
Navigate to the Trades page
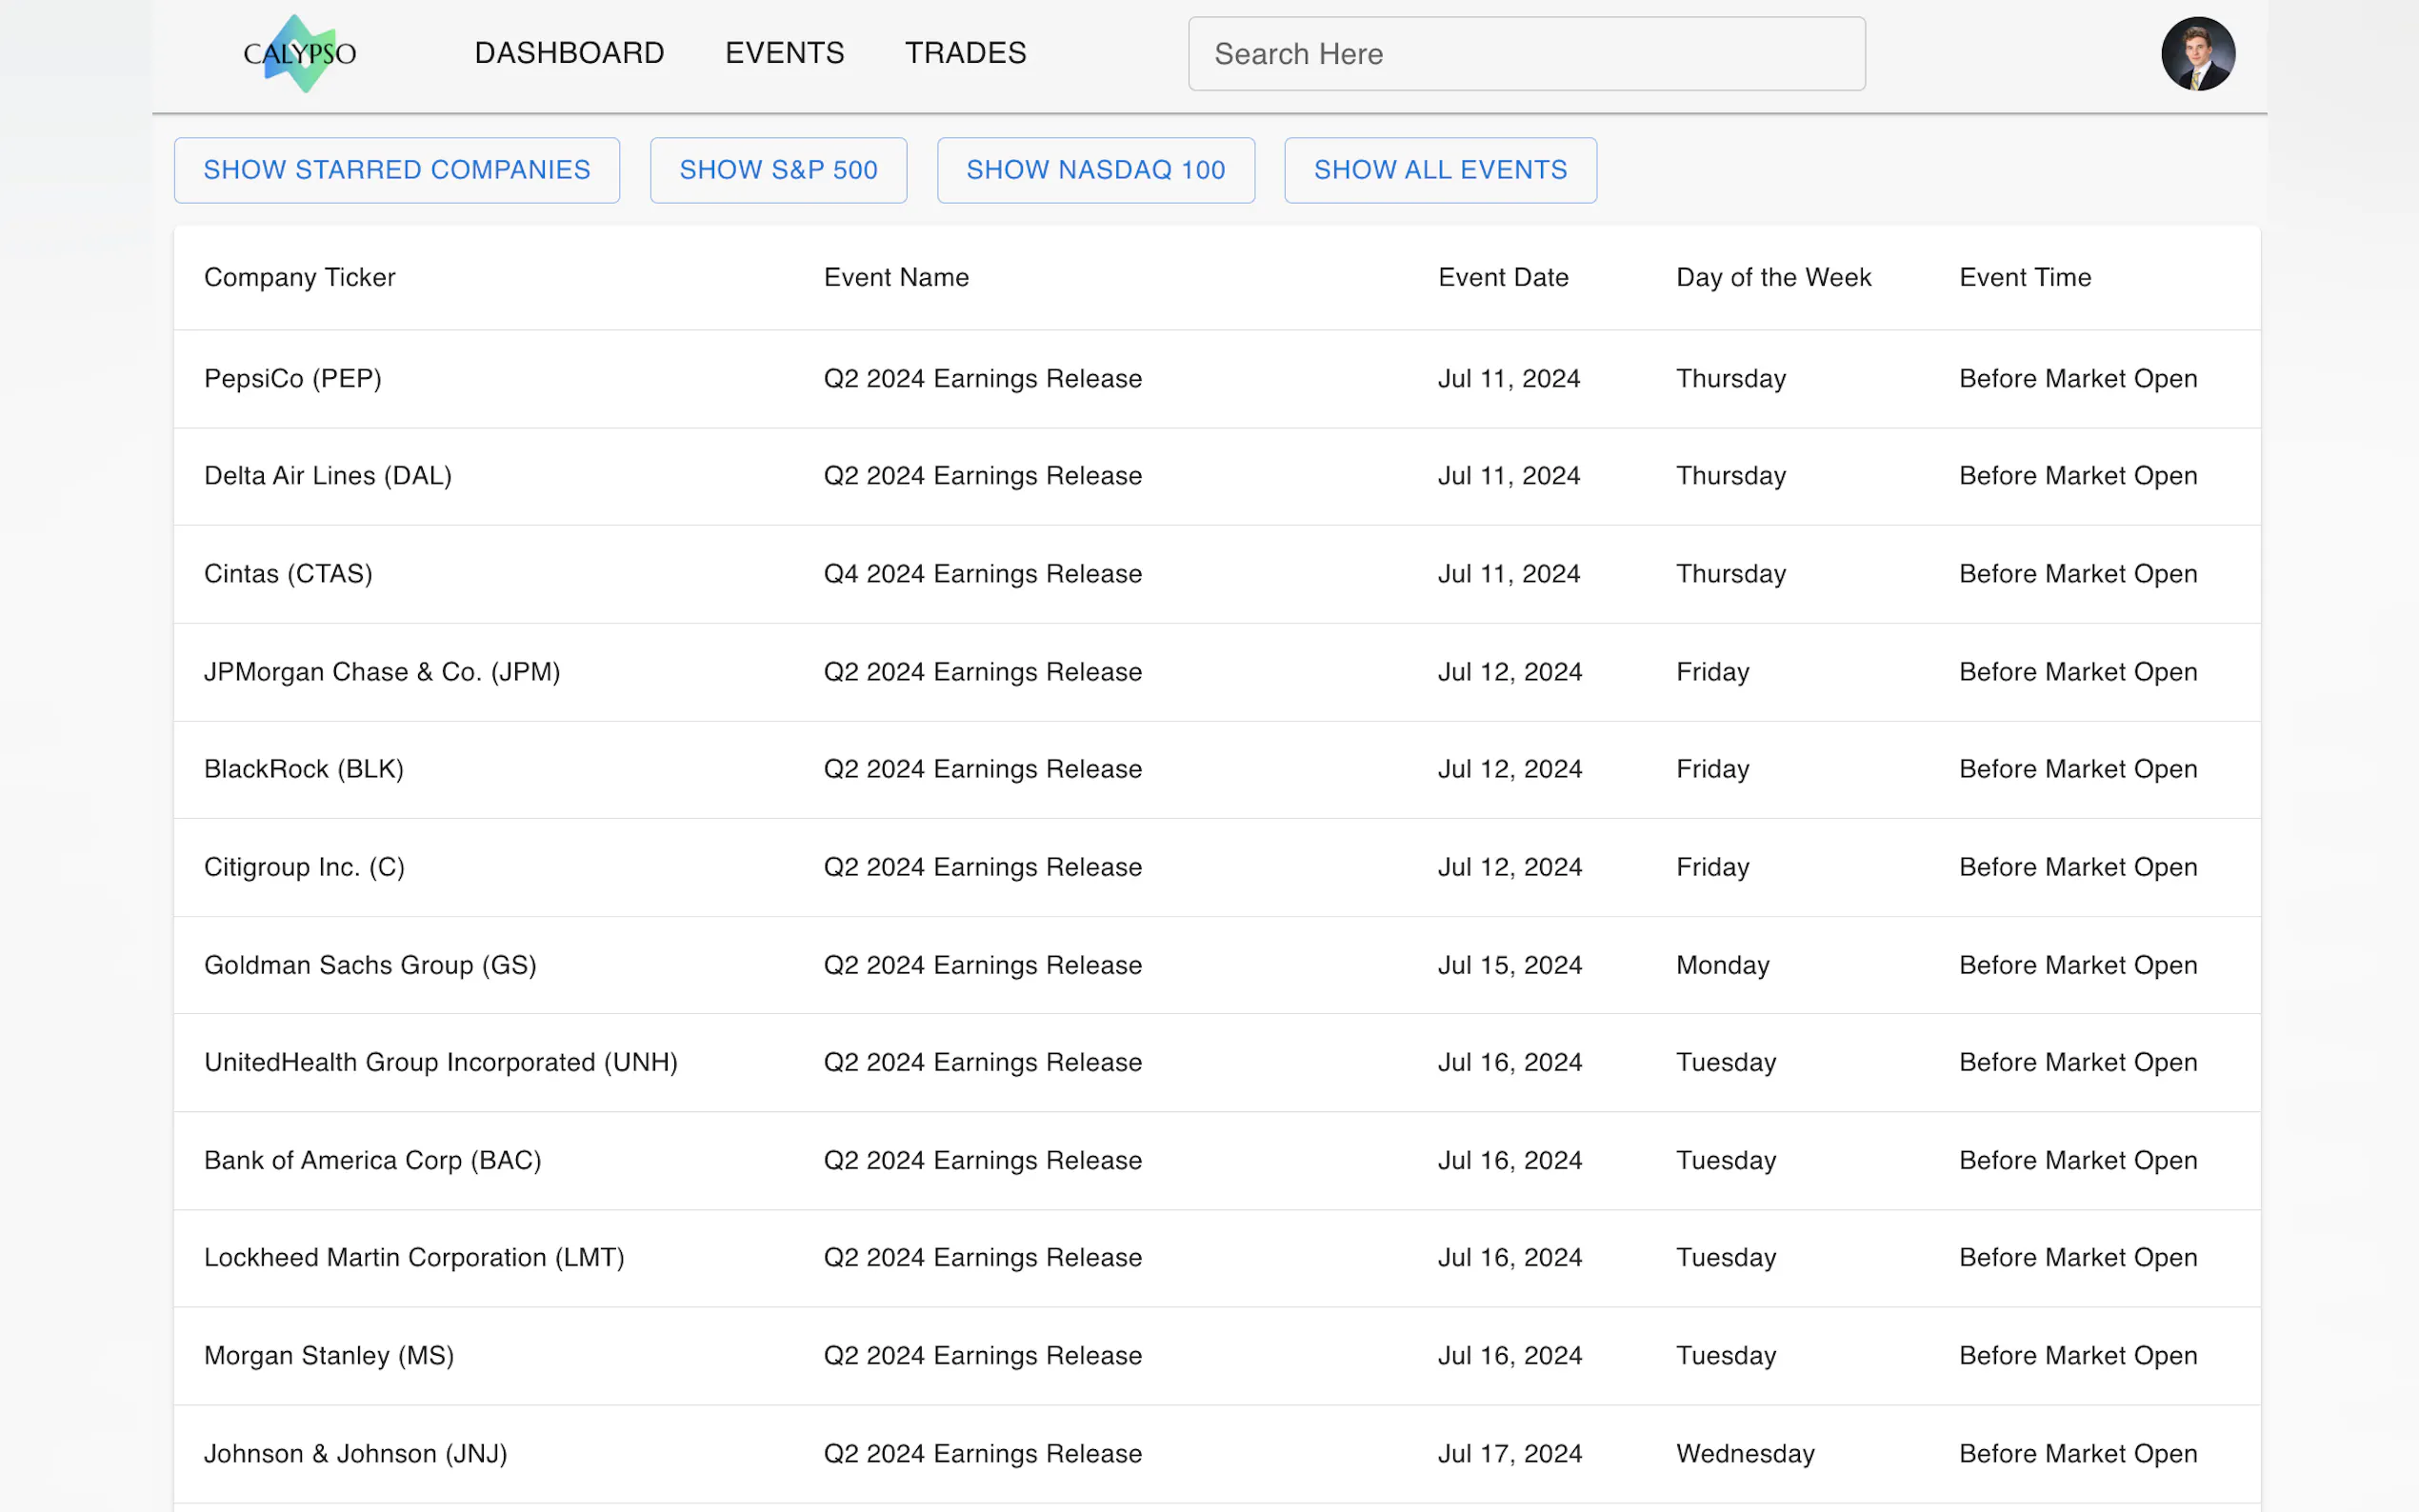tap(965, 53)
